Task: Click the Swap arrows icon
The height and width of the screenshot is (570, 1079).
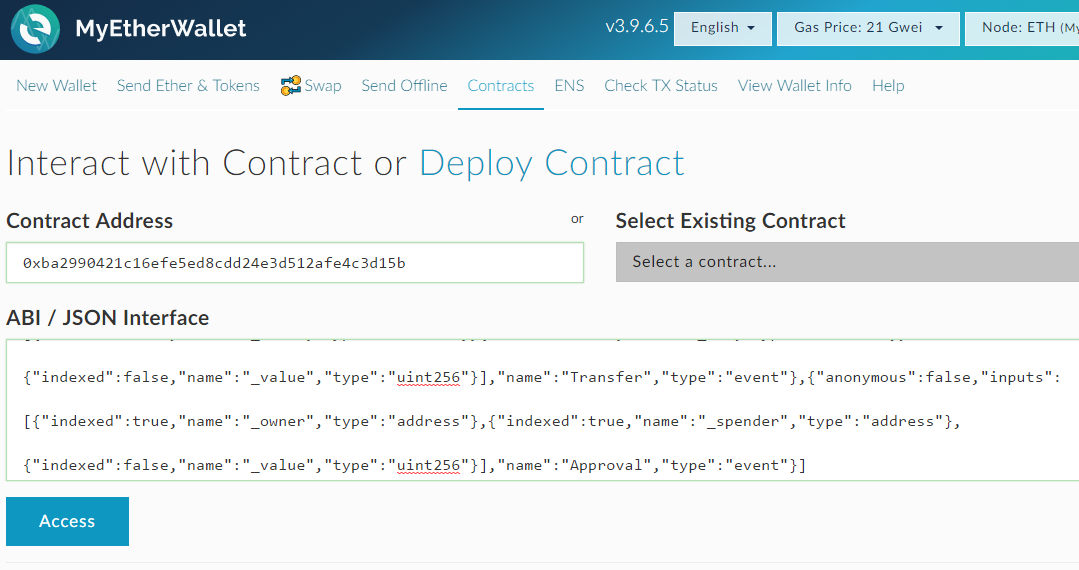Action: [x=291, y=86]
